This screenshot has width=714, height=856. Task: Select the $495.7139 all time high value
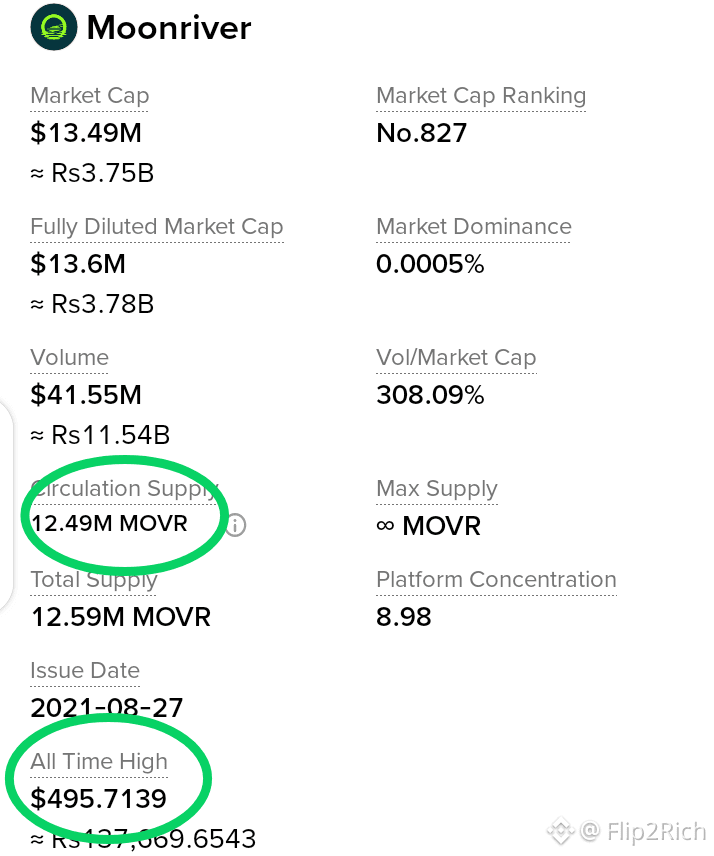98,799
